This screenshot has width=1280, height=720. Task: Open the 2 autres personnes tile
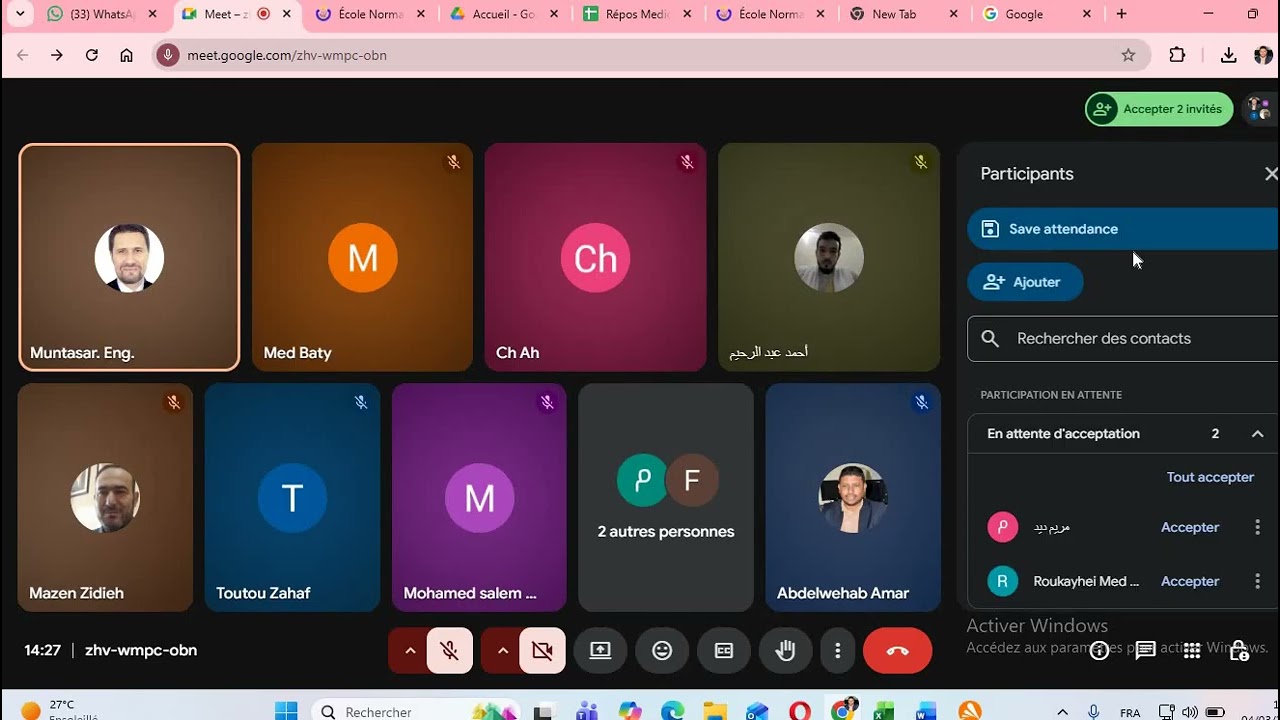(666, 497)
